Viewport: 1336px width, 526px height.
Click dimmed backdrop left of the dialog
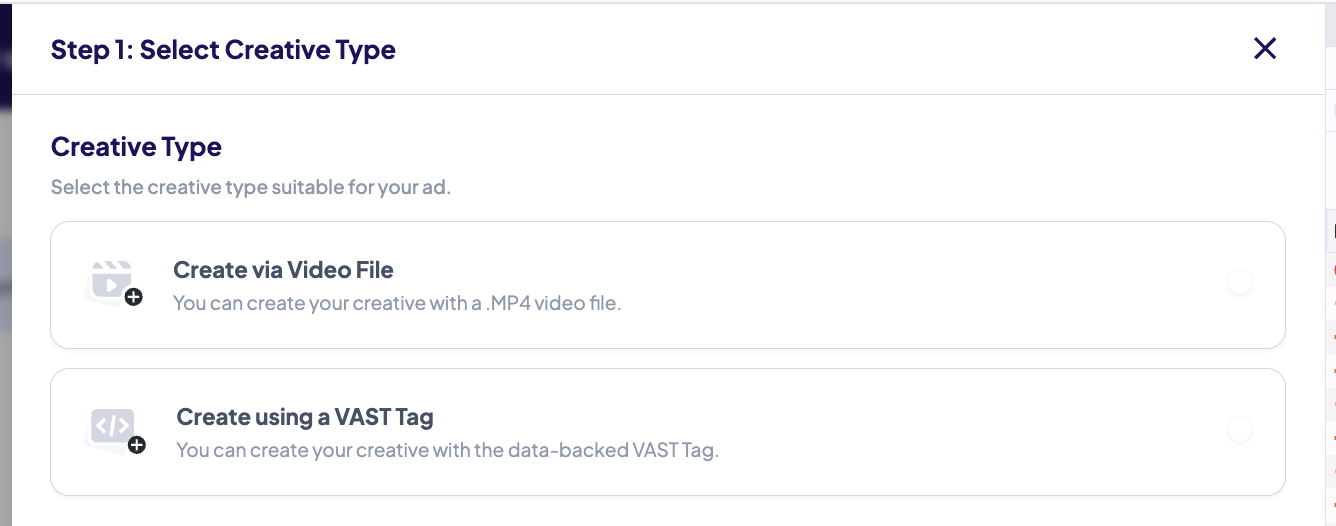tap(5, 300)
